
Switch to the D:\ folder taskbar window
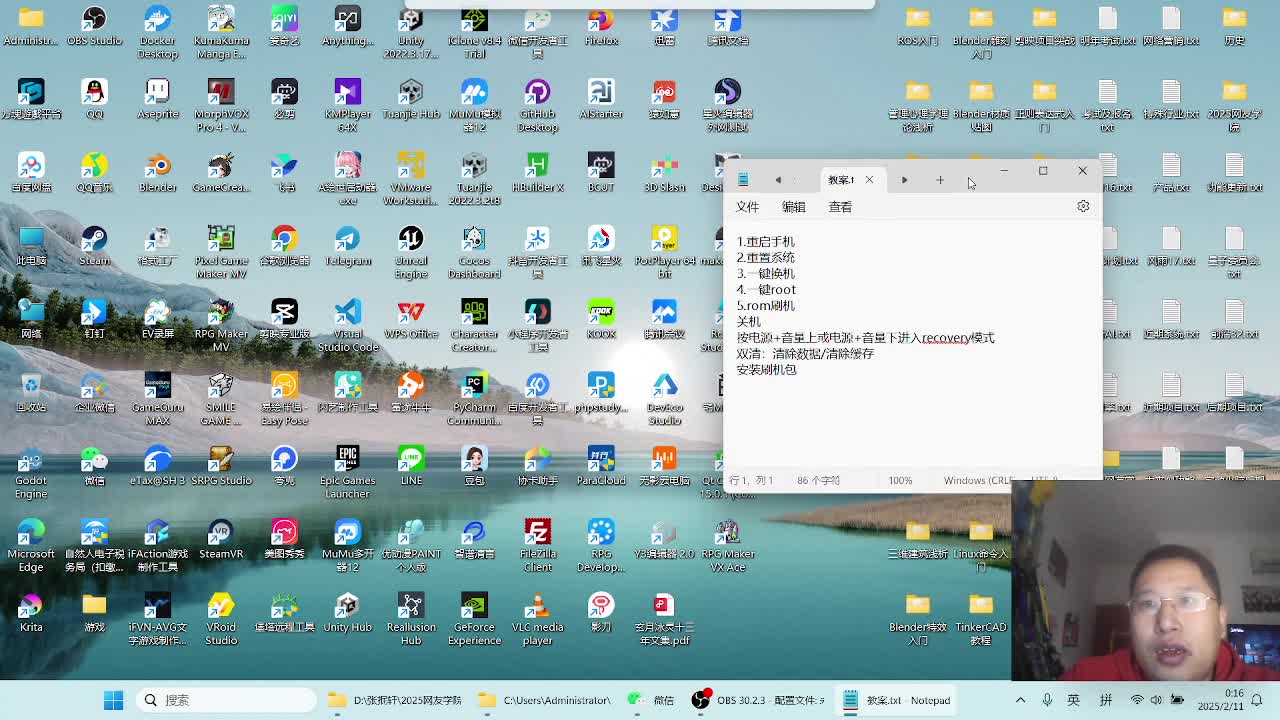tap(396, 700)
